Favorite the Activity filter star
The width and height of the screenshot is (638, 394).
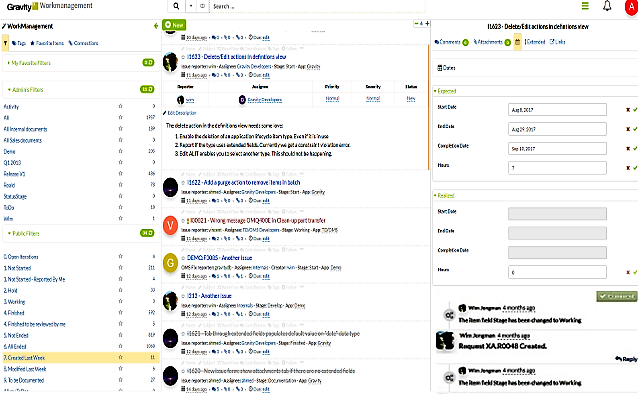click(120, 106)
